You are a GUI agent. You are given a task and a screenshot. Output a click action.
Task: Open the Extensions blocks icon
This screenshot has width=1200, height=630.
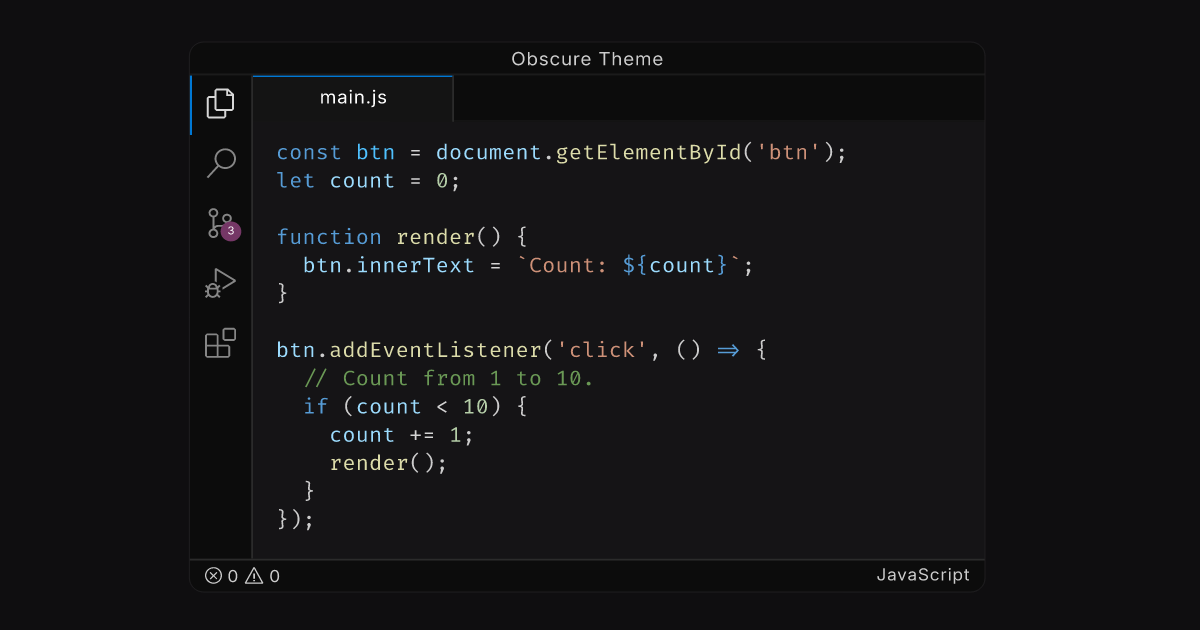click(x=220, y=343)
